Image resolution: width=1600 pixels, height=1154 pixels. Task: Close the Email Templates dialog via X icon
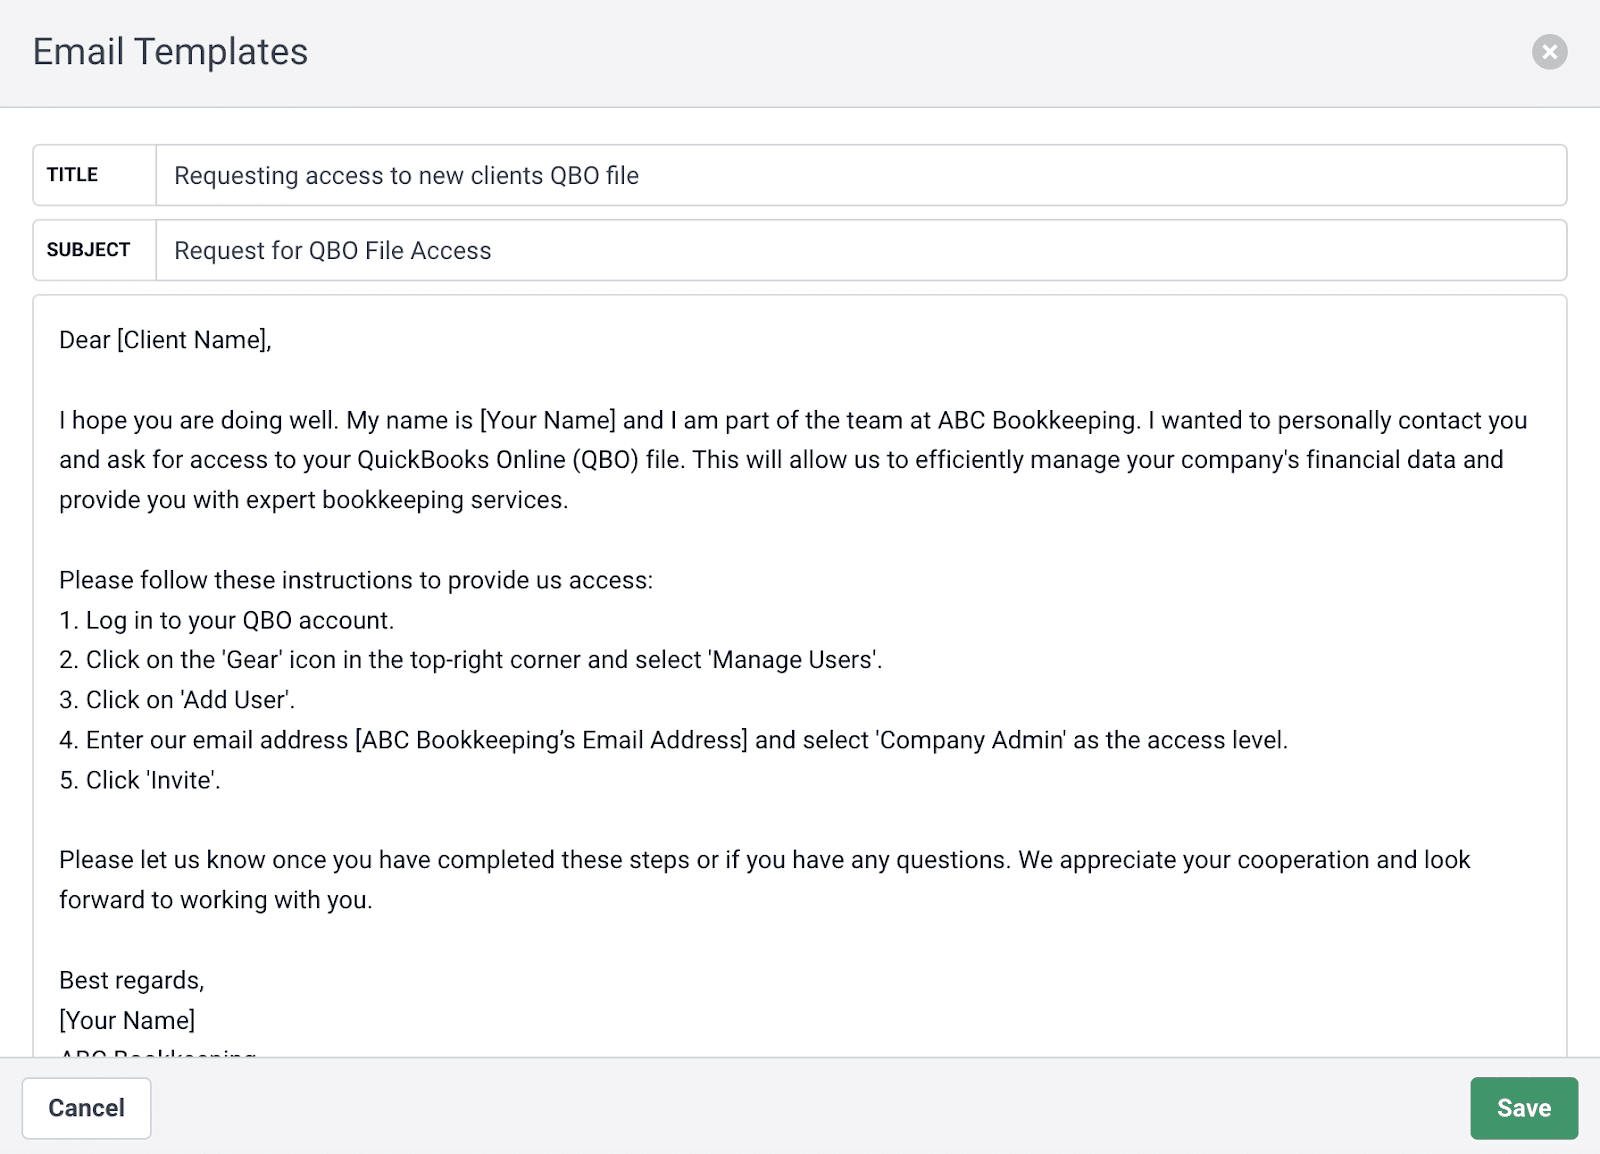[1549, 52]
